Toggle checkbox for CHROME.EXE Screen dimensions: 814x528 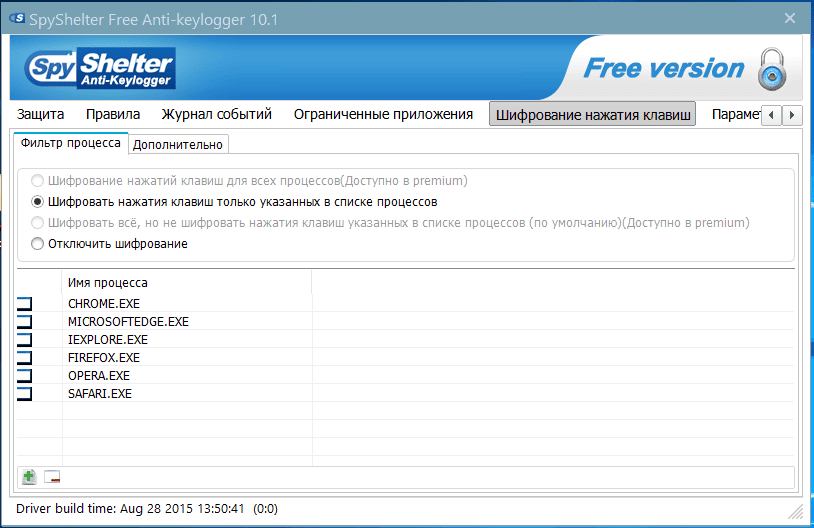[x=24, y=304]
